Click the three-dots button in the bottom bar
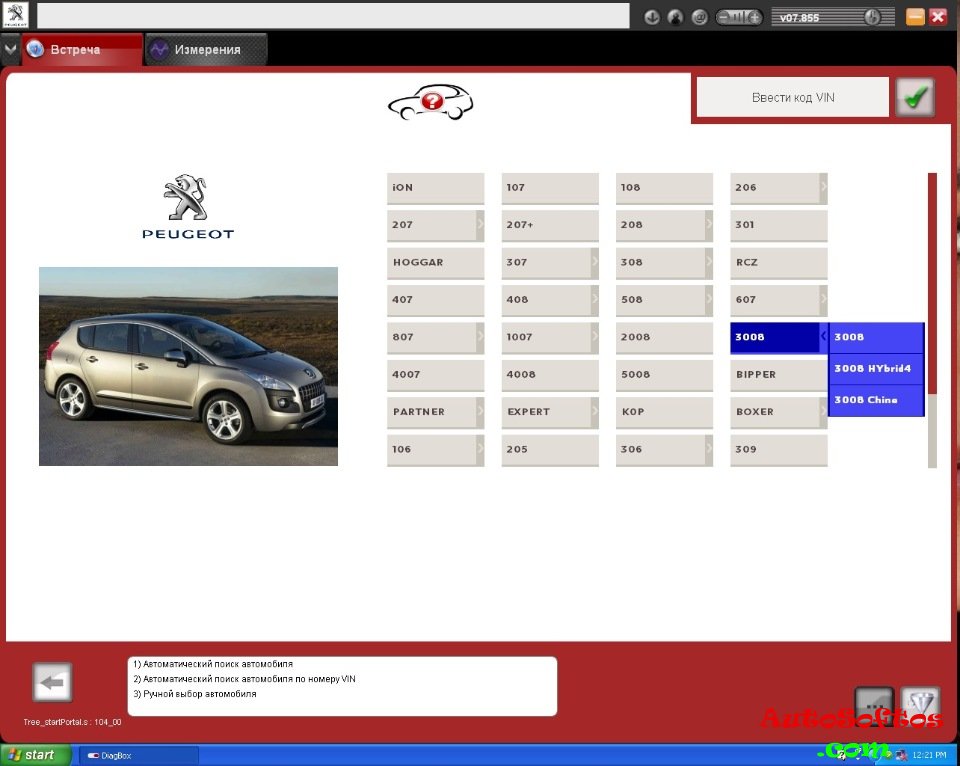 (874, 705)
